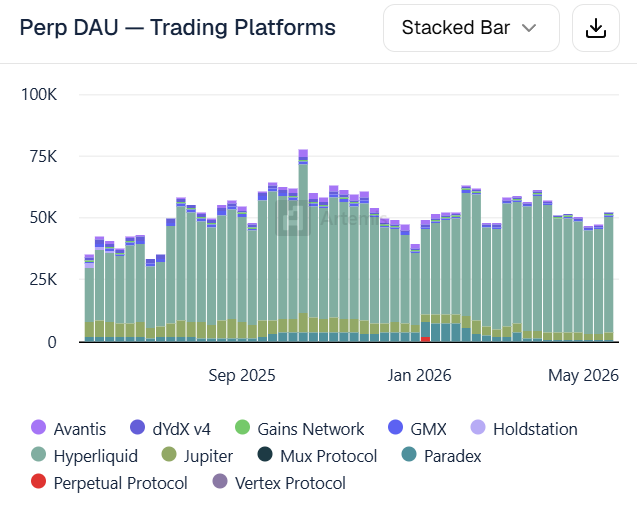Click the download chart icon
Image resolution: width=637 pixels, height=516 pixels.
point(596,28)
